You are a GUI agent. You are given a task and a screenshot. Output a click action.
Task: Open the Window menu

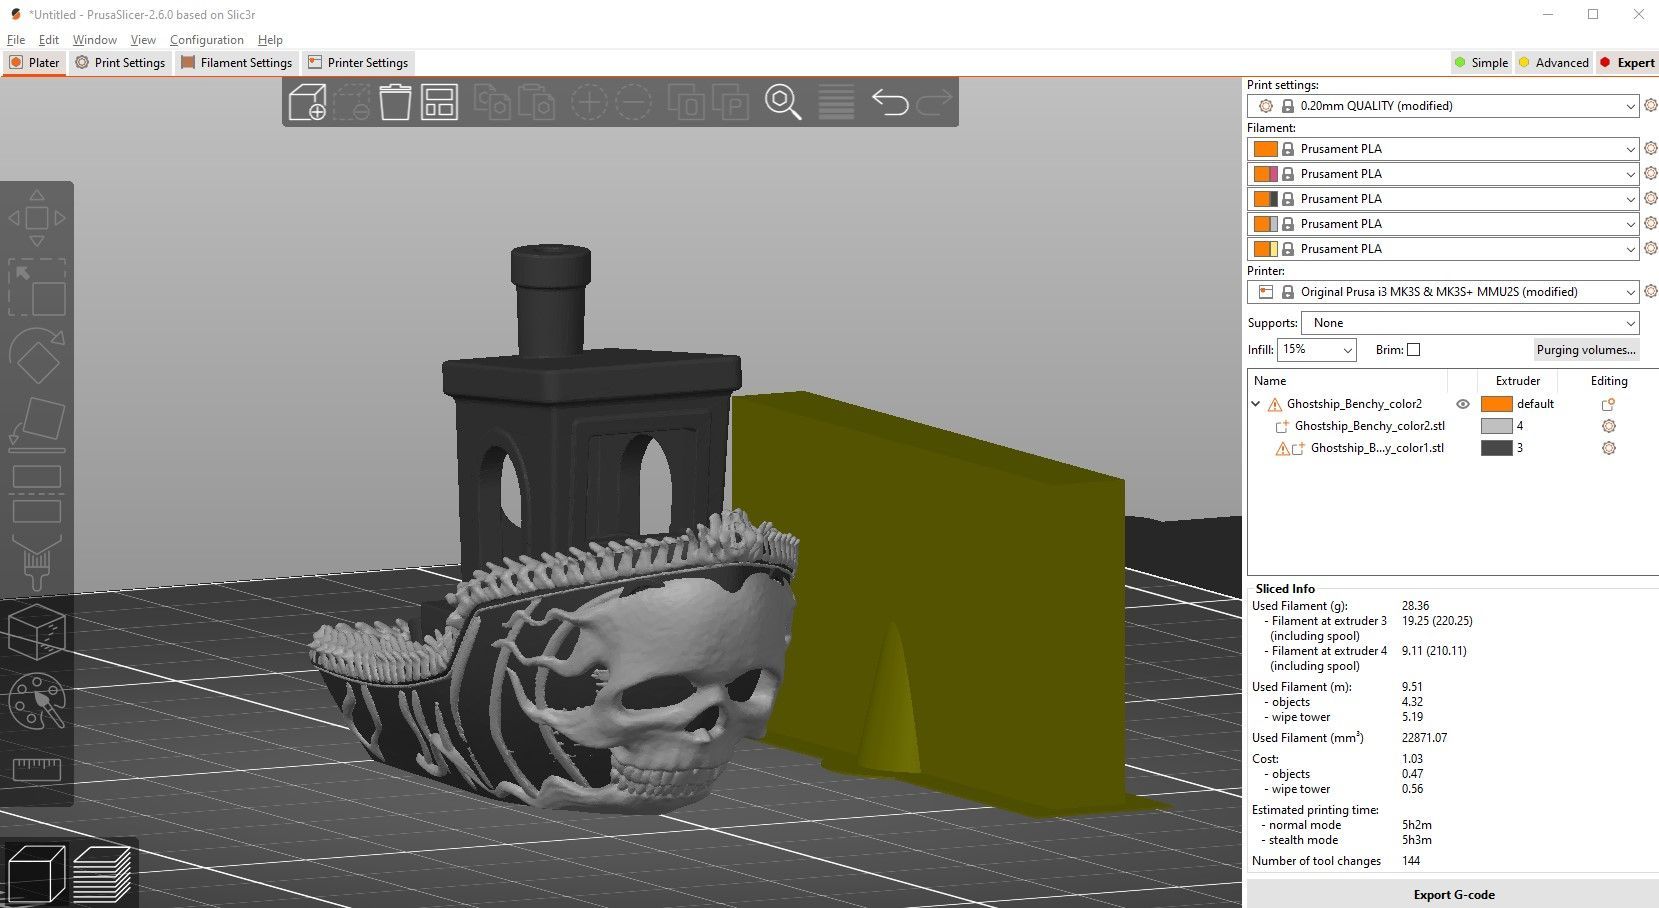pyautogui.click(x=95, y=40)
